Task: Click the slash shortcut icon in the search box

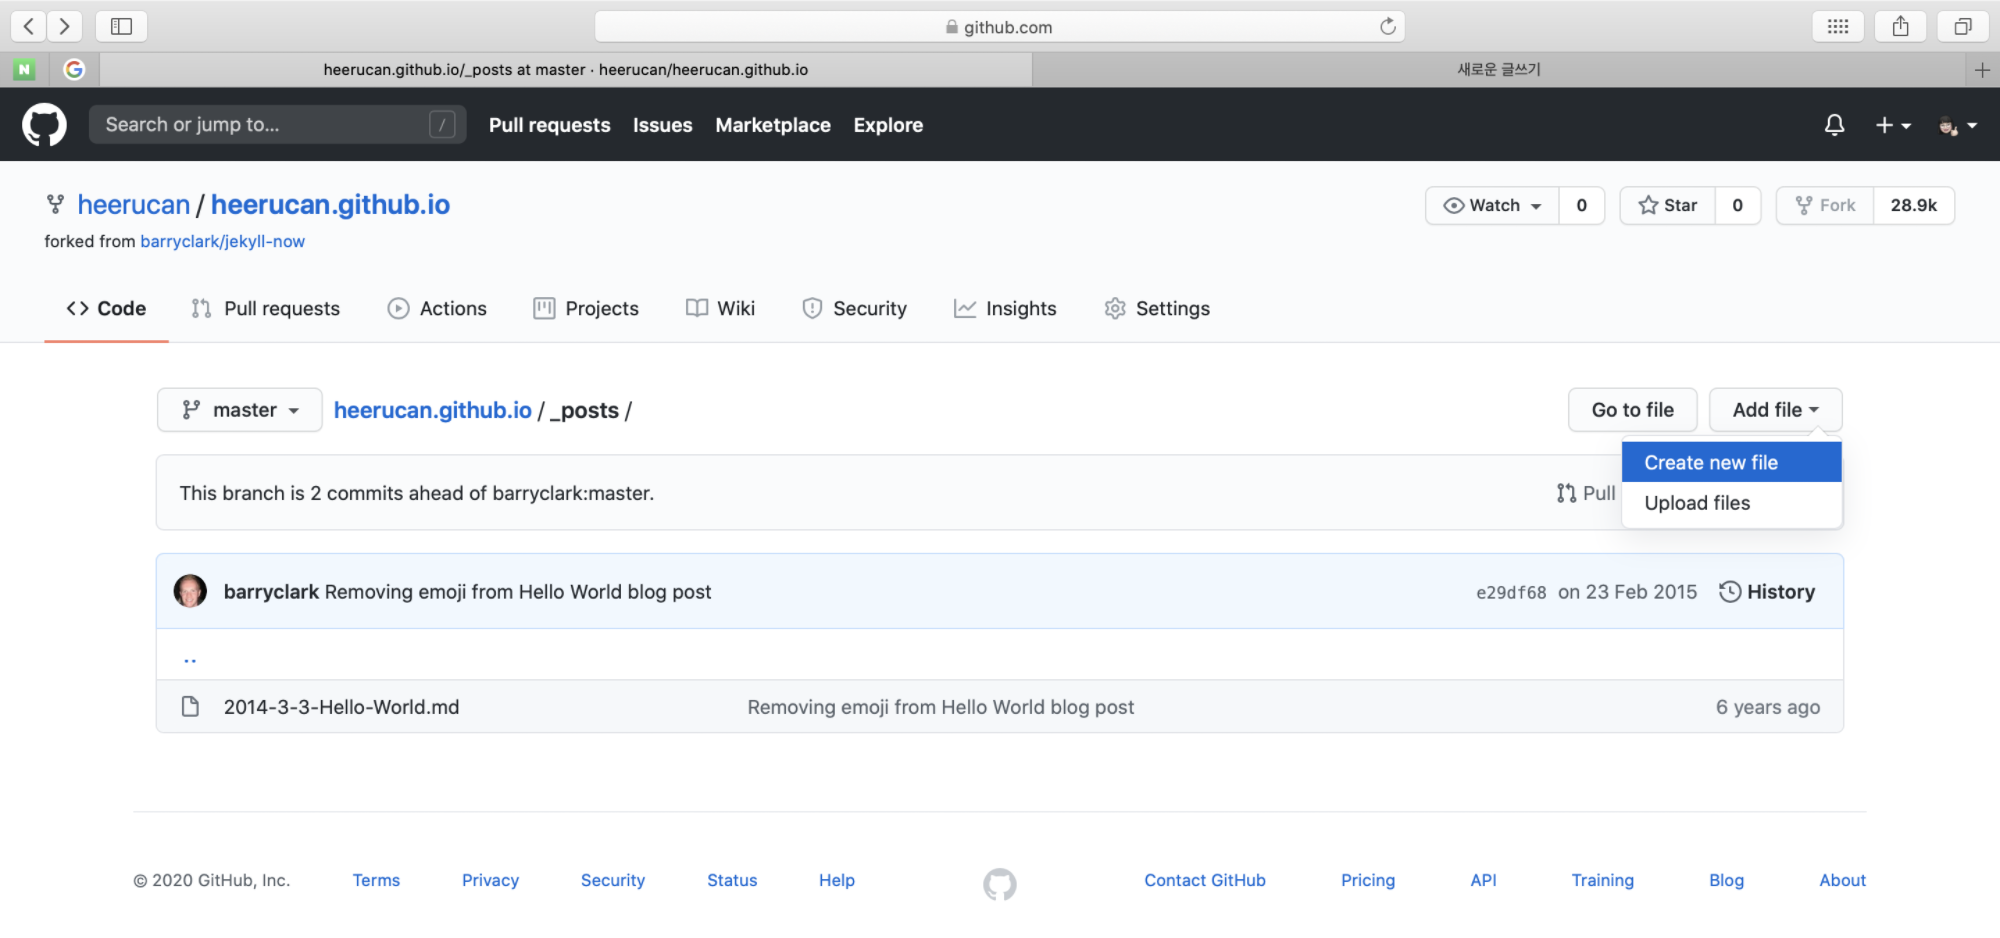Action: pyautogui.click(x=442, y=124)
